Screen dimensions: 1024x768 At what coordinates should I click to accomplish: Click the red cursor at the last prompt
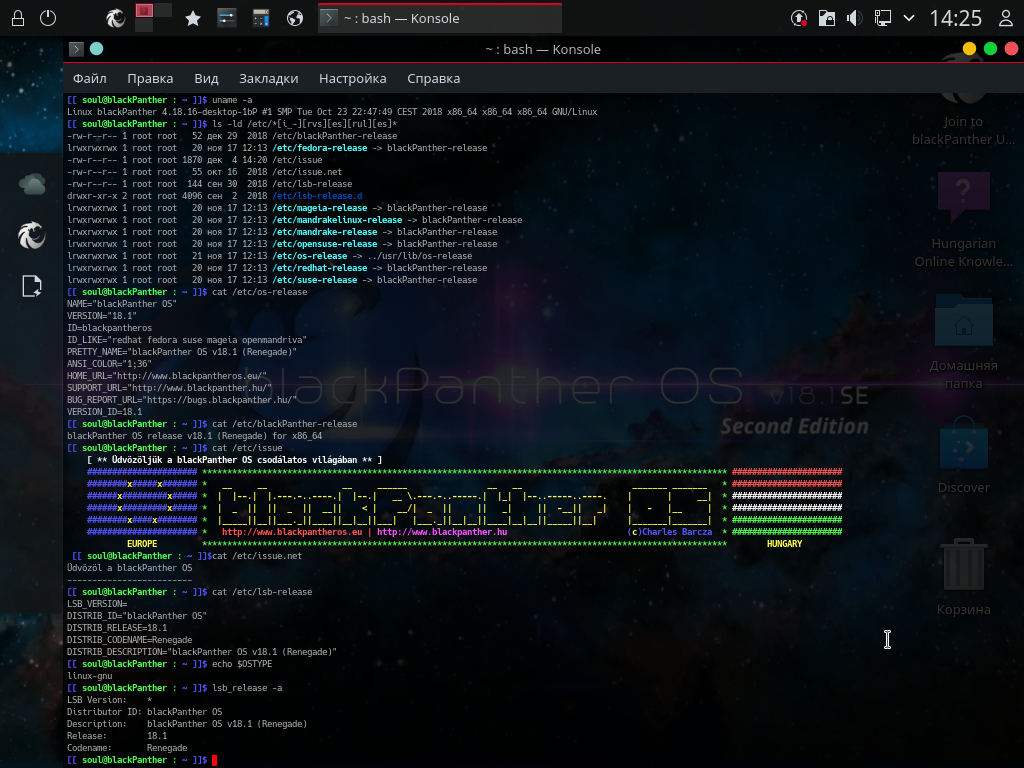(214, 760)
